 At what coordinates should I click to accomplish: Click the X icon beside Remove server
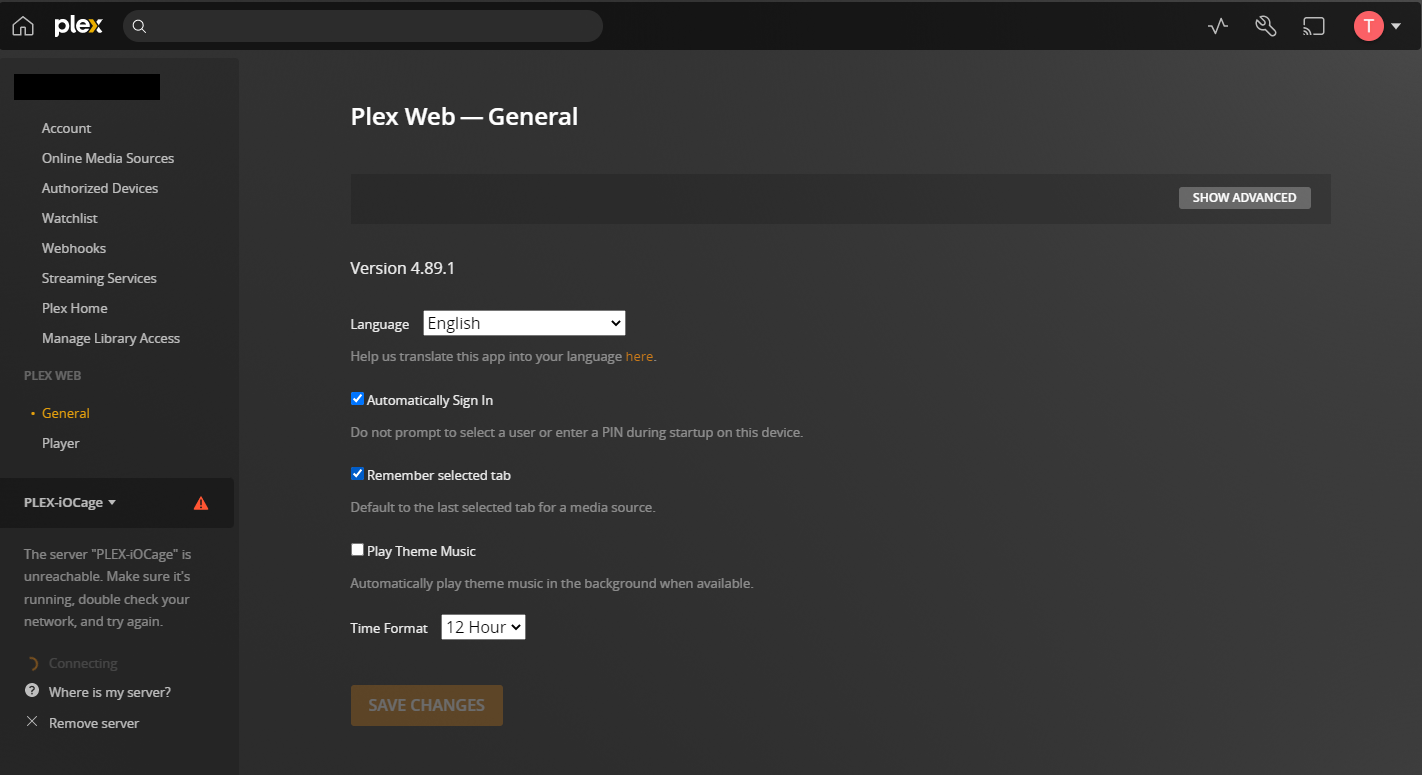32,721
